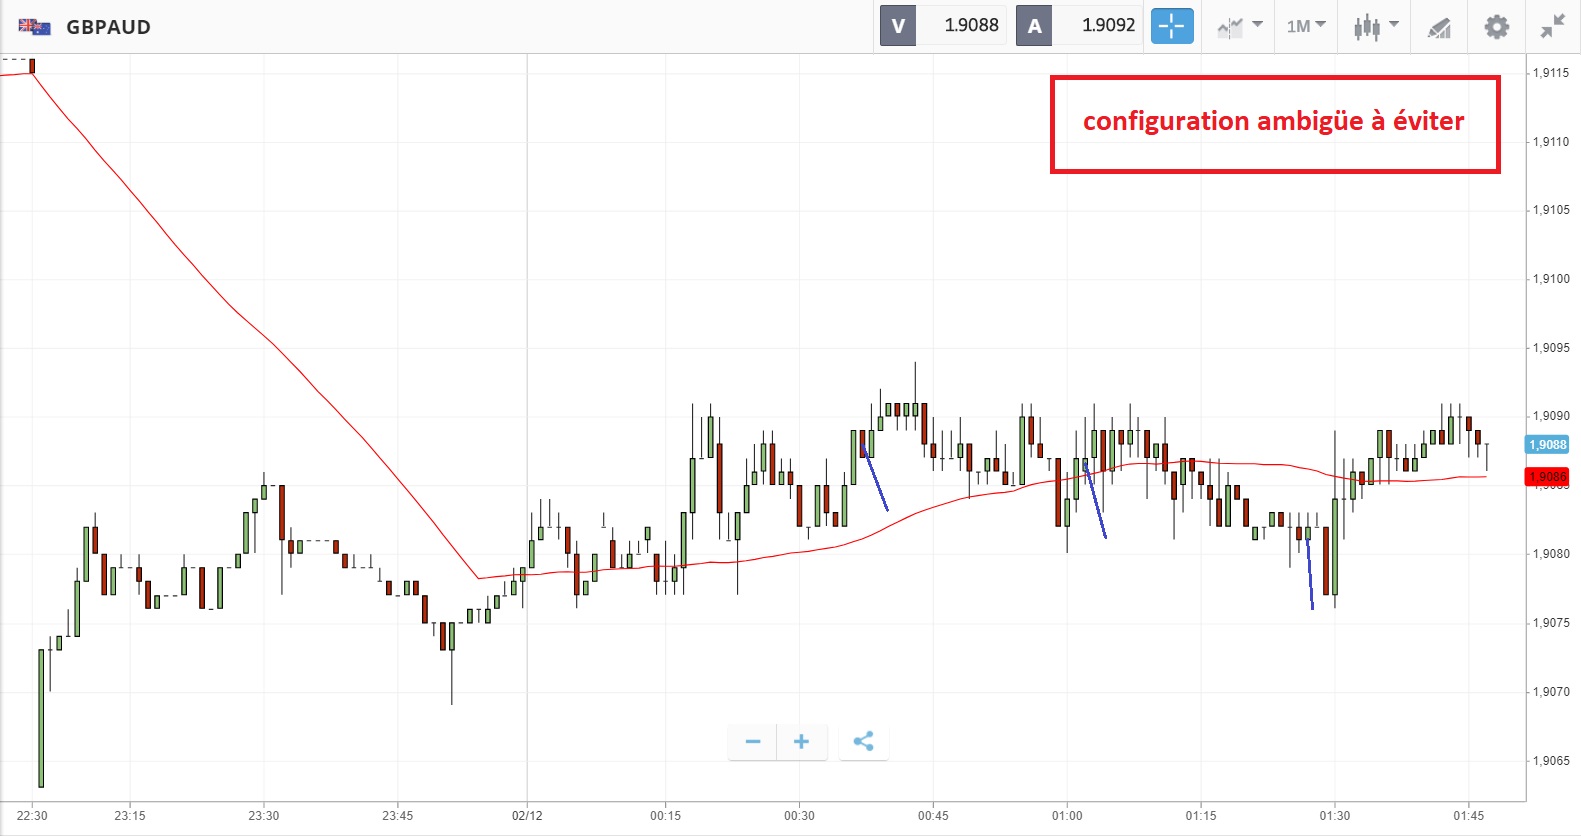Click the 00:30 time axis label

click(x=799, y=816)
